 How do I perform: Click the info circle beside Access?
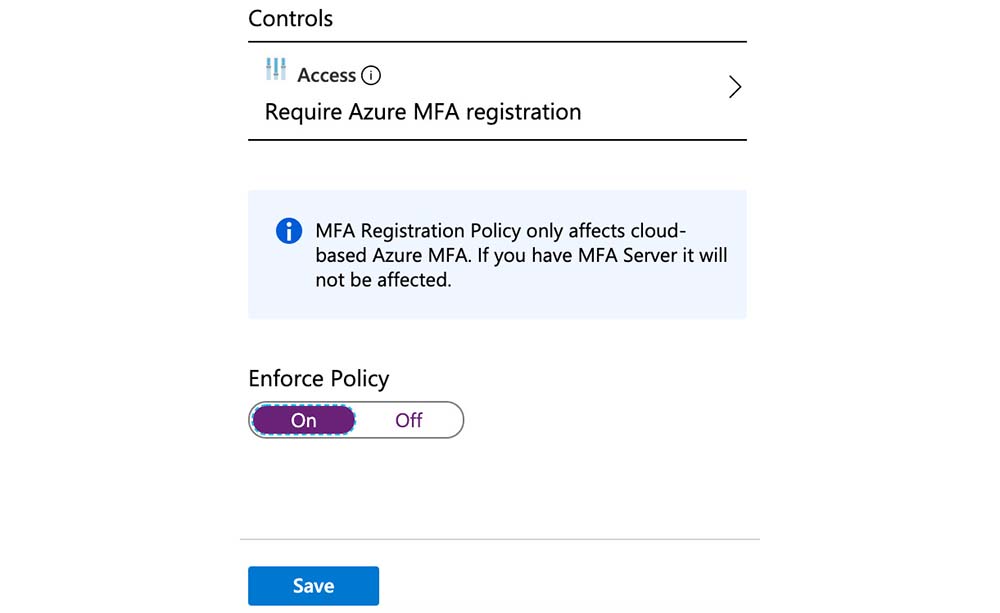pos(371,75)
